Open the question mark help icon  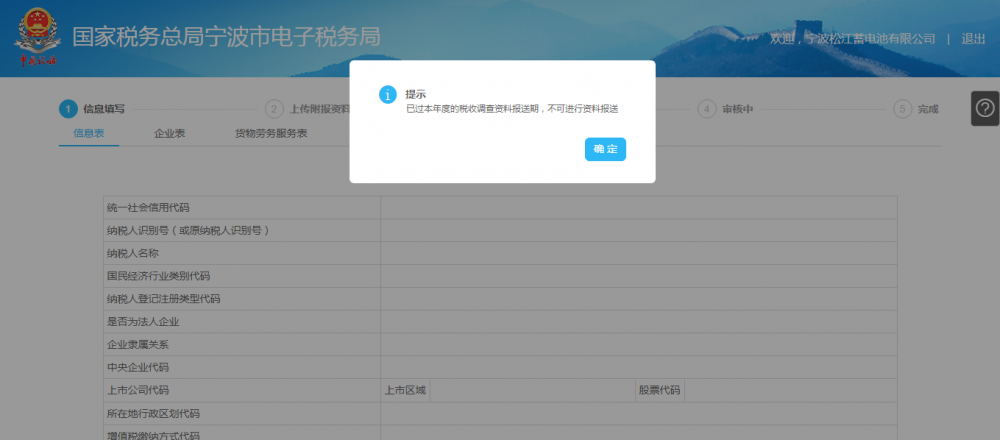985,108
